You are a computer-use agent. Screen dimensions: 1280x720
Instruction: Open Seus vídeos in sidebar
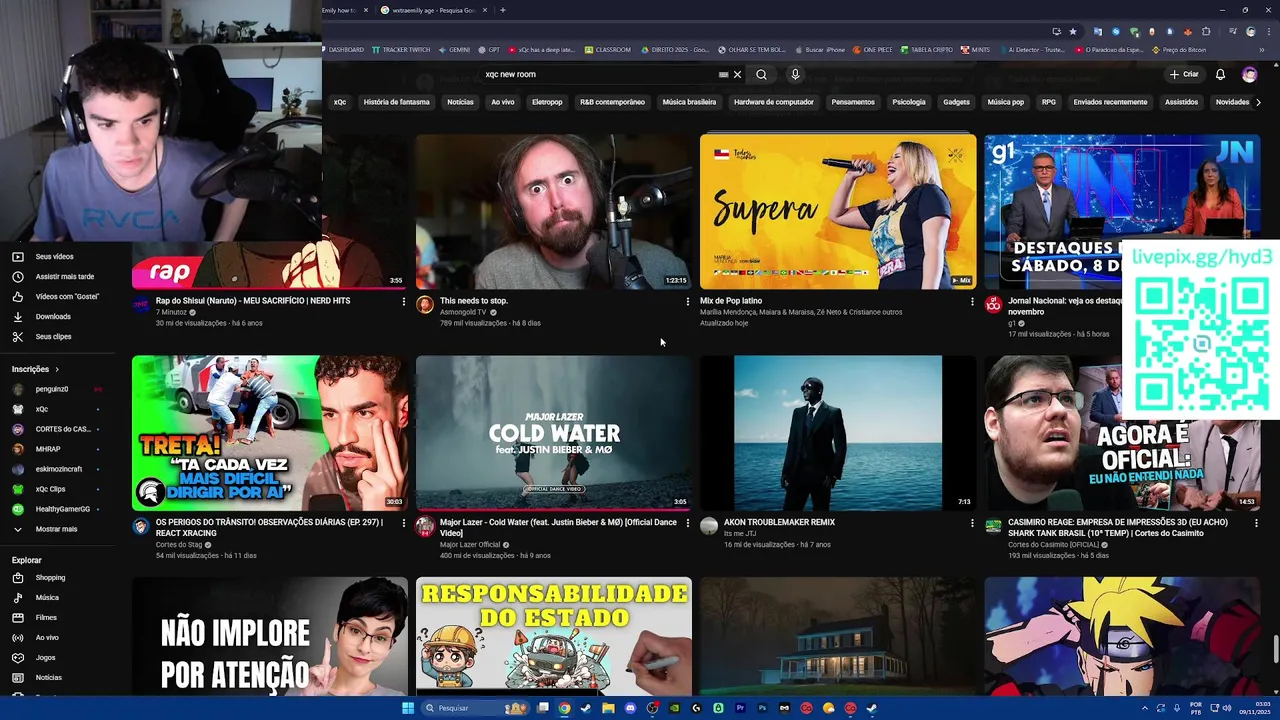pyautogui.click(x=54, y=257)
